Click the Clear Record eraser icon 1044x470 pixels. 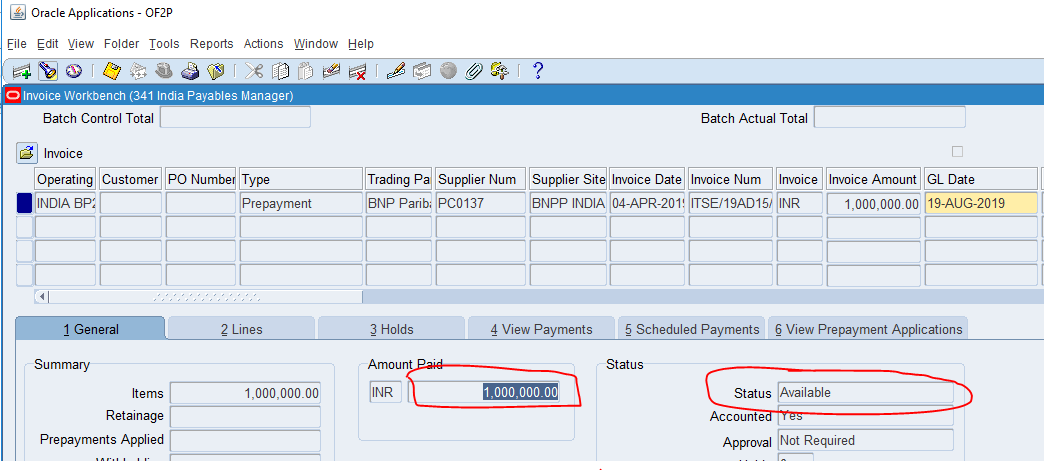click(x=332, y=71)
